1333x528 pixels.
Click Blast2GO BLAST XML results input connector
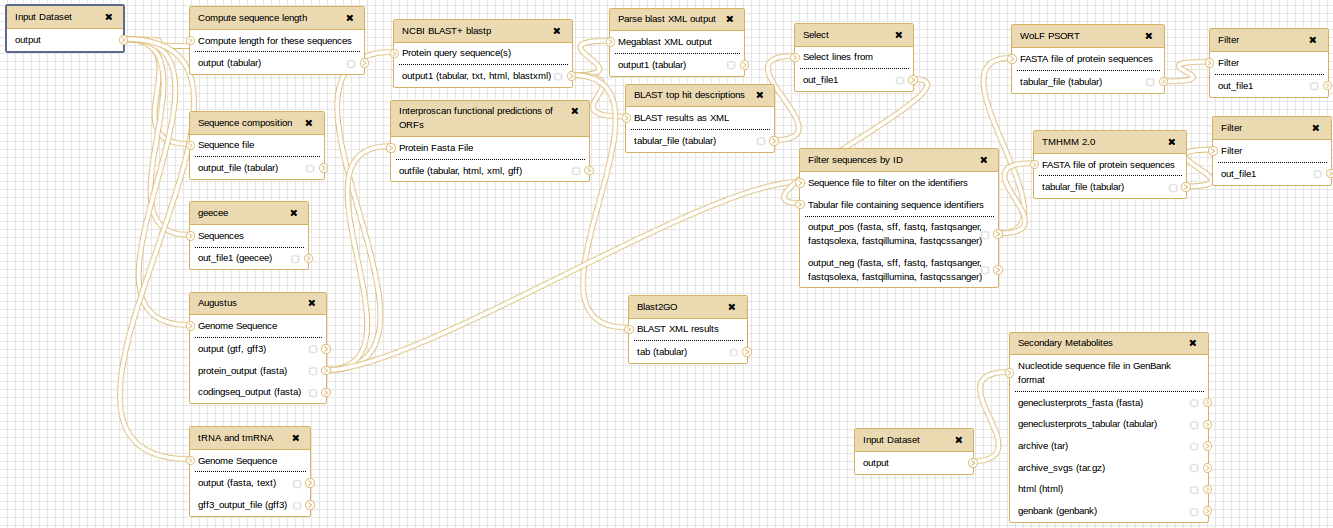(x=628, y=329)
